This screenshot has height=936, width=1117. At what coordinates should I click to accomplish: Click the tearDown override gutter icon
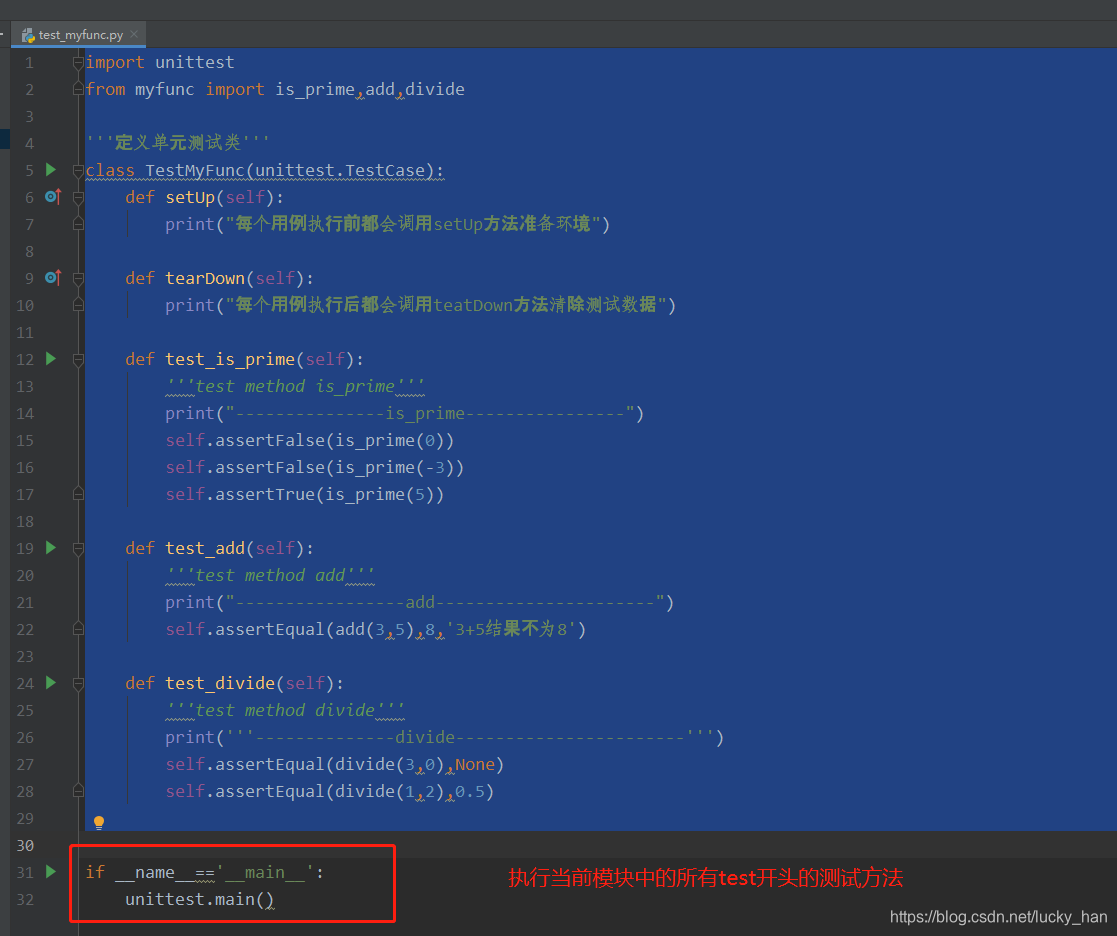coord(53,277)
